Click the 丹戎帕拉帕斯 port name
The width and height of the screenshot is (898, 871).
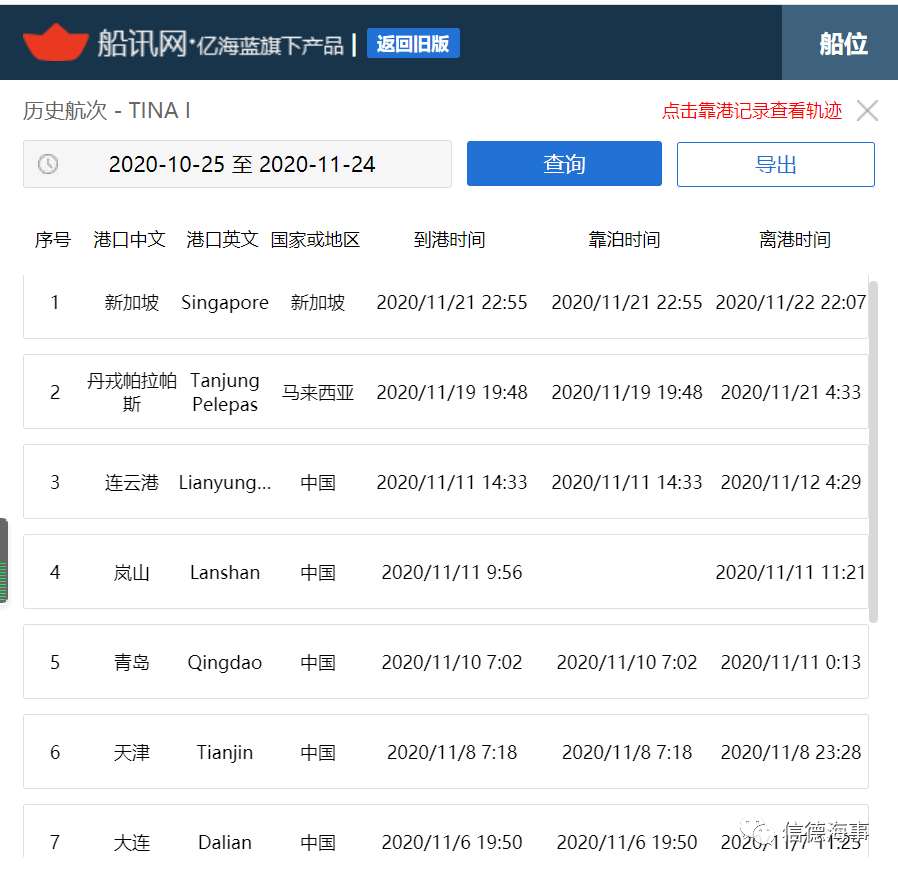point(132,392)
